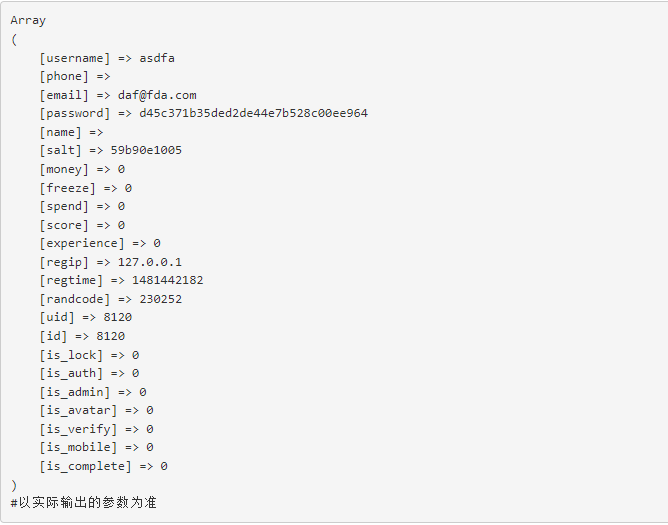Click the regtime value 1481442182
Viewport: 668px width, 525px height.
[x=167, y=280]
